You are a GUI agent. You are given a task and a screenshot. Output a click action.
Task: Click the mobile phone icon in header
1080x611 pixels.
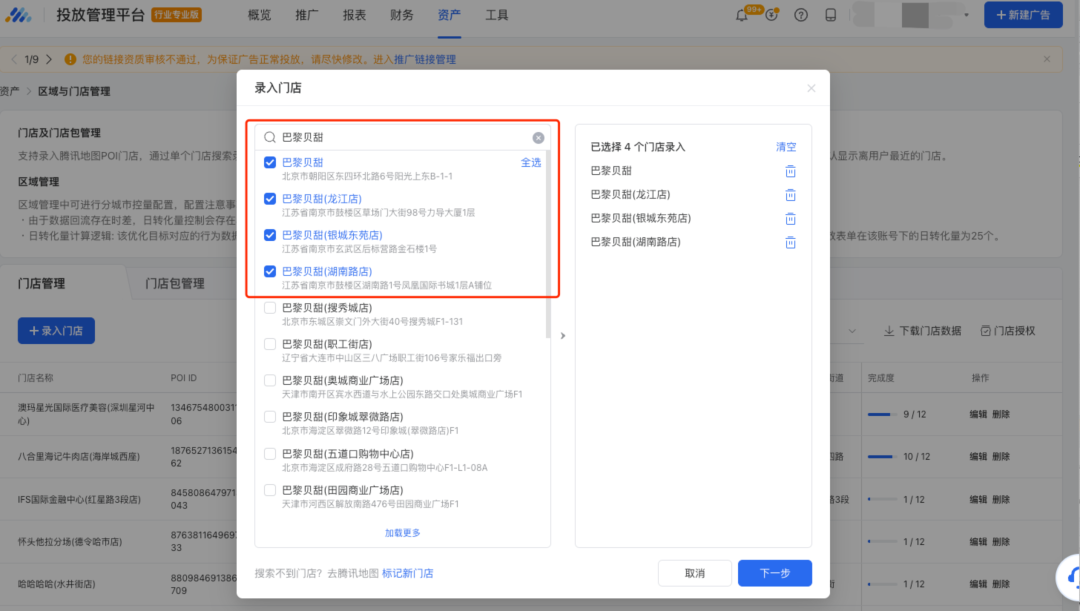(x=830, y=15)
